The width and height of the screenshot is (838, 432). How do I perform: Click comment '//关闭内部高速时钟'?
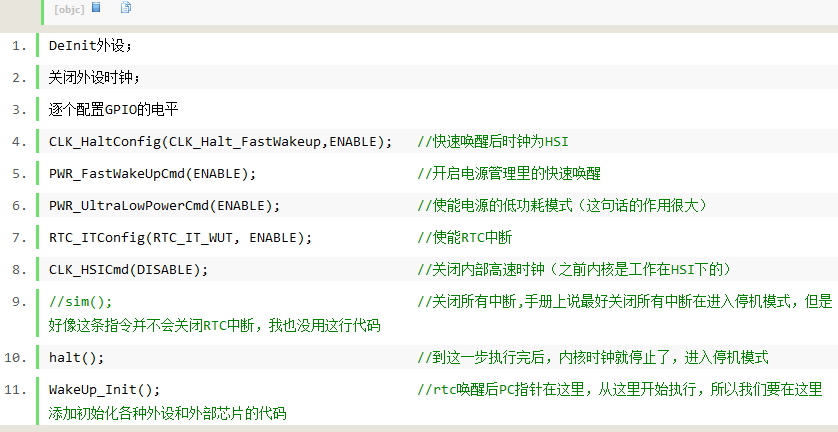pos(573,270)
